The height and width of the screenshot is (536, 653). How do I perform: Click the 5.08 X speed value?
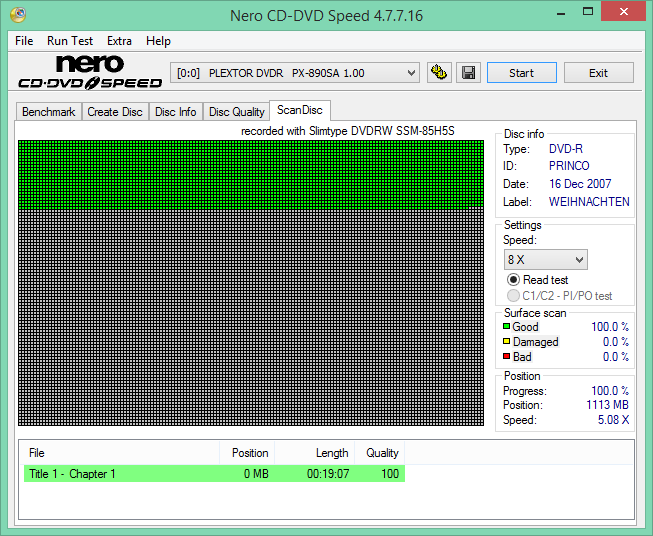[613, 420]
